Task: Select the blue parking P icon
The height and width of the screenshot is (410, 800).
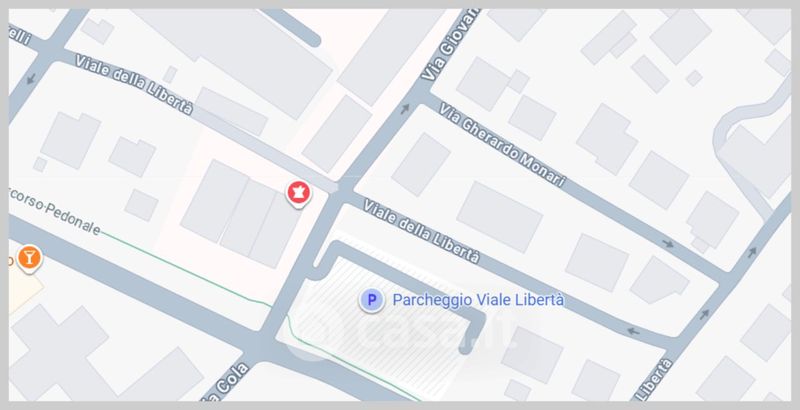Action: pyautogui.click(x=372, y=300)
